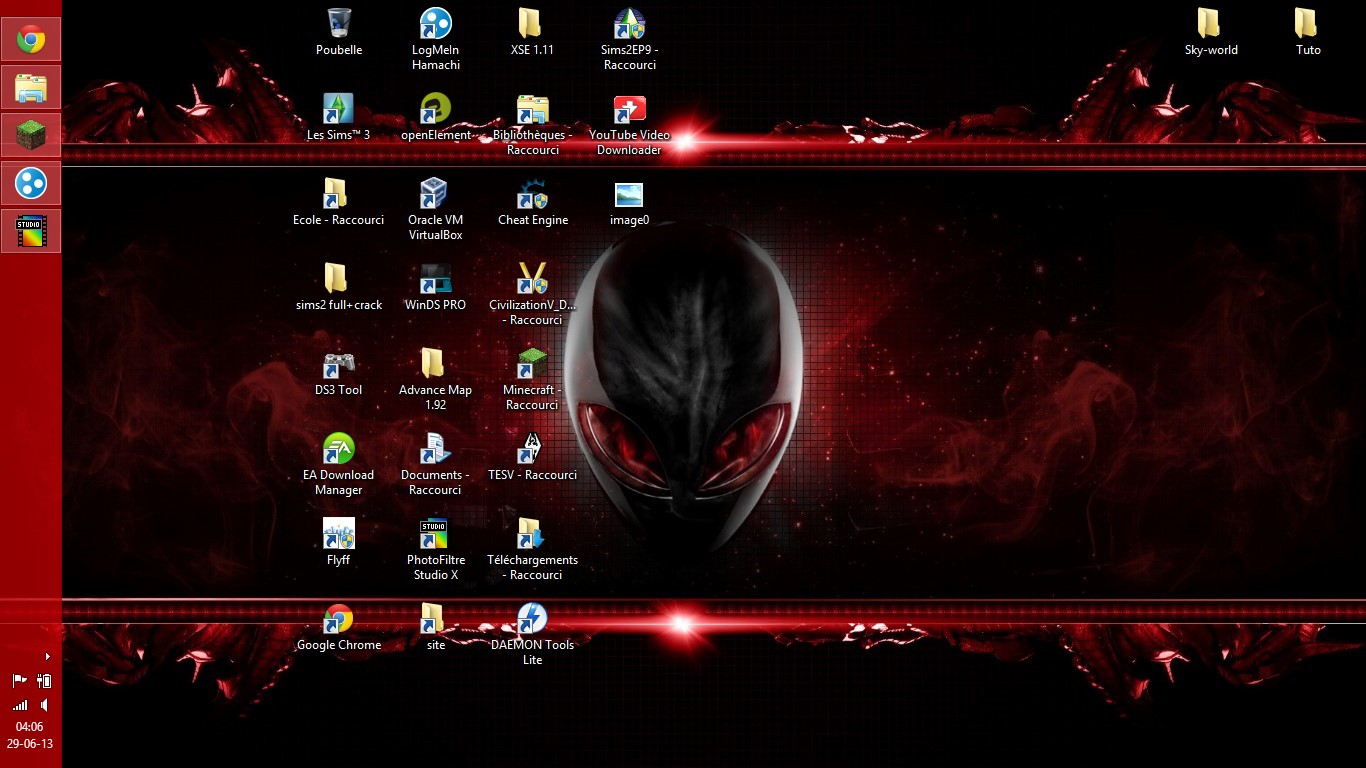Screen dimensions: 1366x768
Task: Select the CivilizationV_D... - Raccourci shortcut
Action: coord(532,295)
